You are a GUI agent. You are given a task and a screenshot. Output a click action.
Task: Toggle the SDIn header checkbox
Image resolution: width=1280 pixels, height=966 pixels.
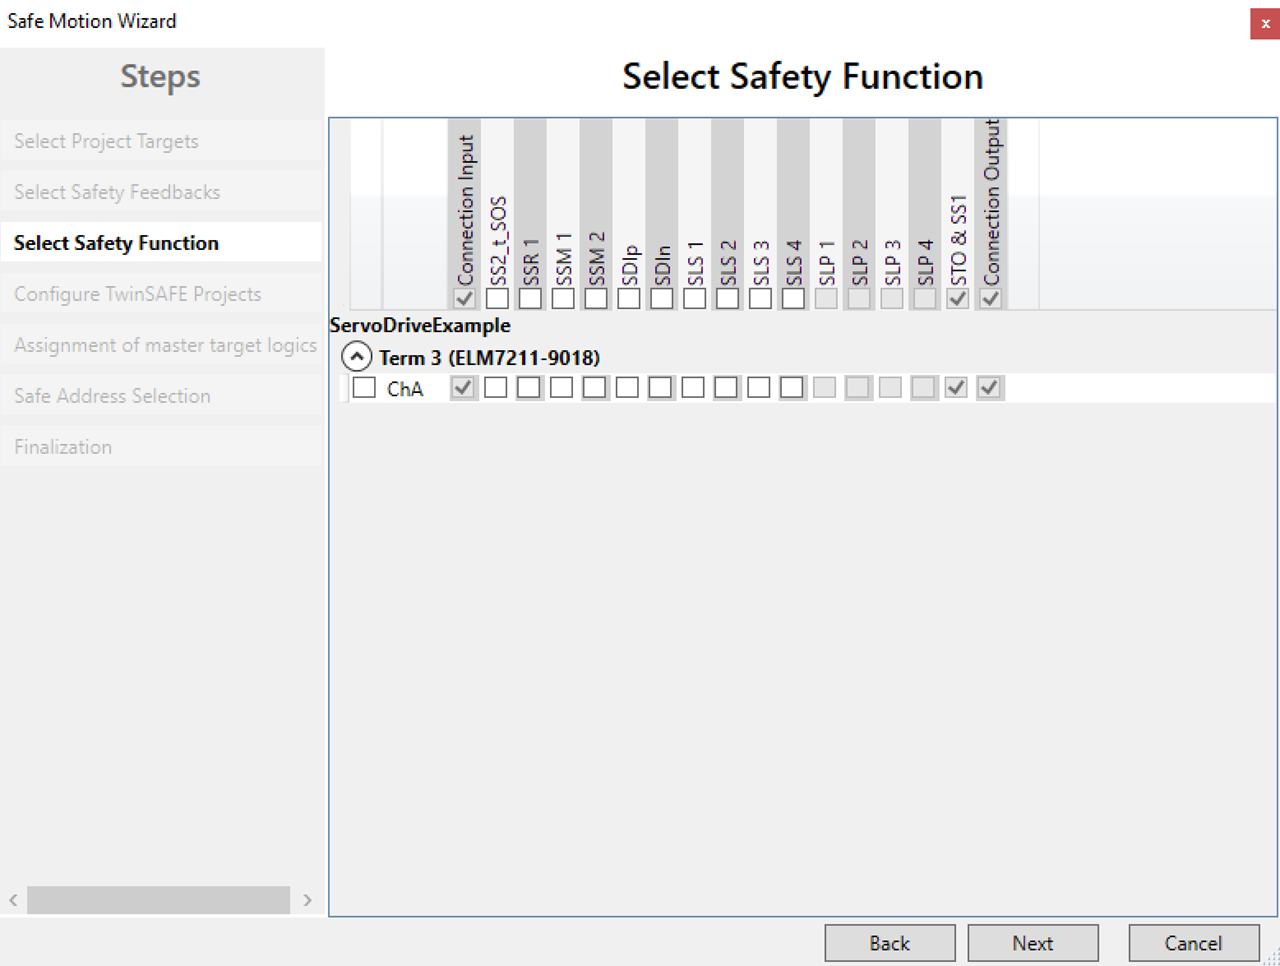coord(662,298)
